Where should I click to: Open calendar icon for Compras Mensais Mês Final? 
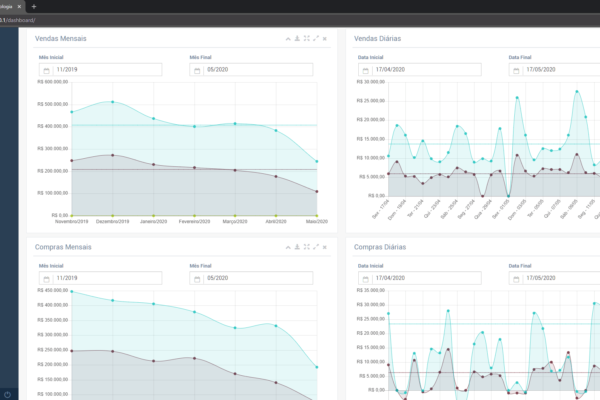(197, 279)
